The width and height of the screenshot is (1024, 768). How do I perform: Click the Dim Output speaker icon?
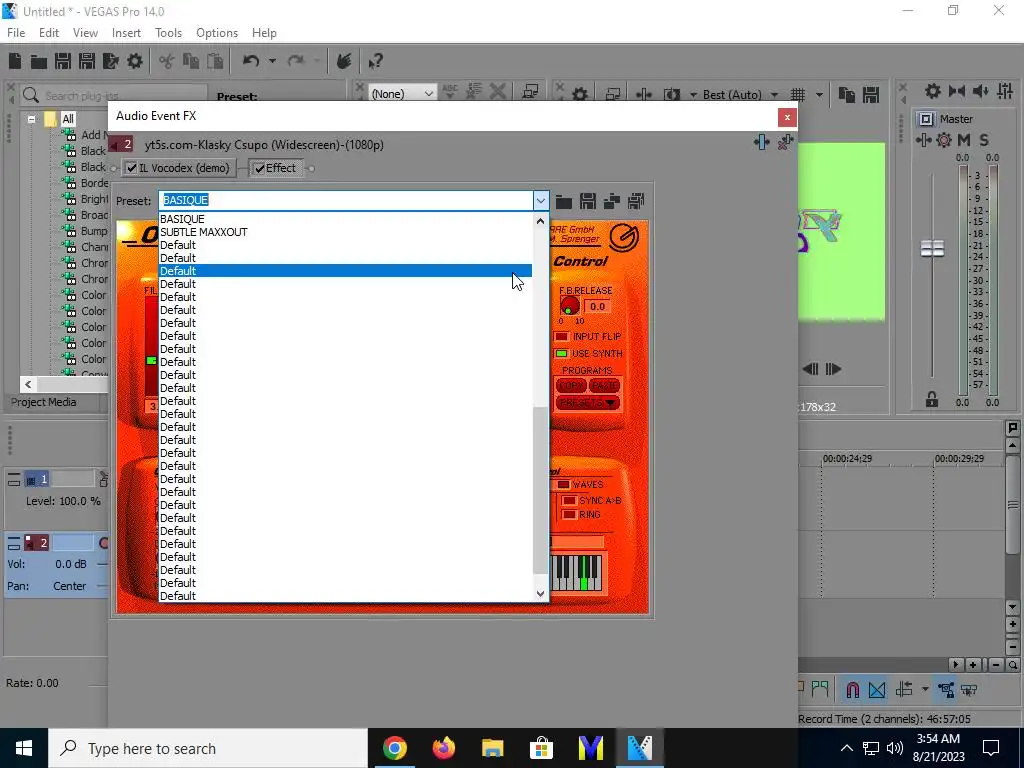(x=981, y=91)
